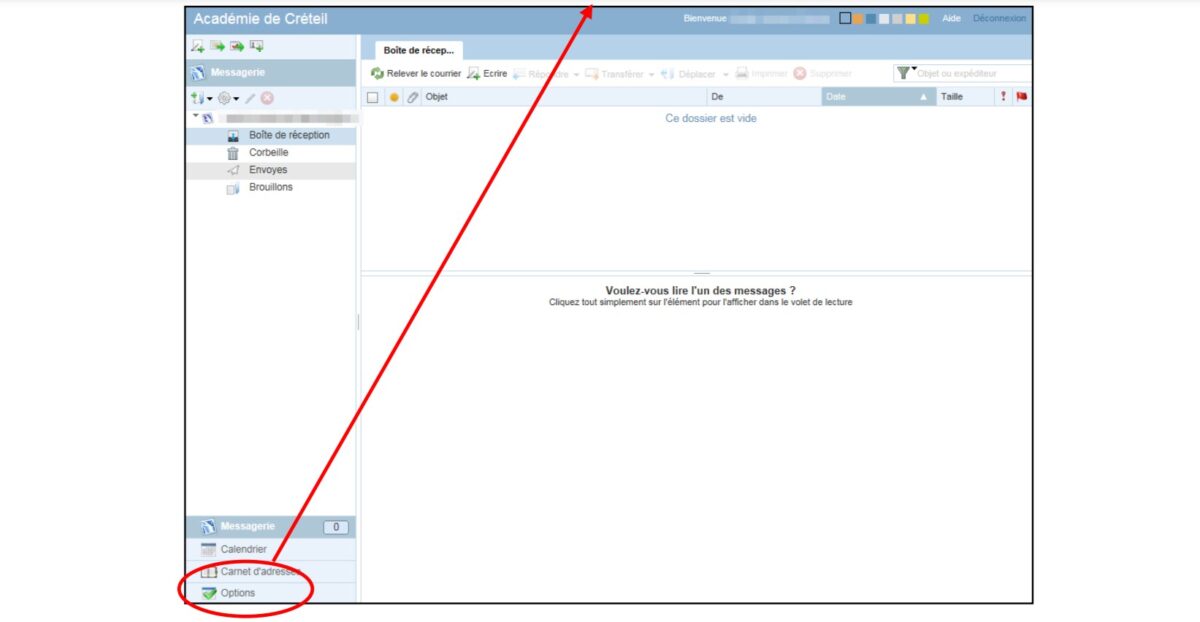Click the Relever le courrier refresh icon
The width and height of the screenshot is (1200, 622).
click(x=377, y=74)
